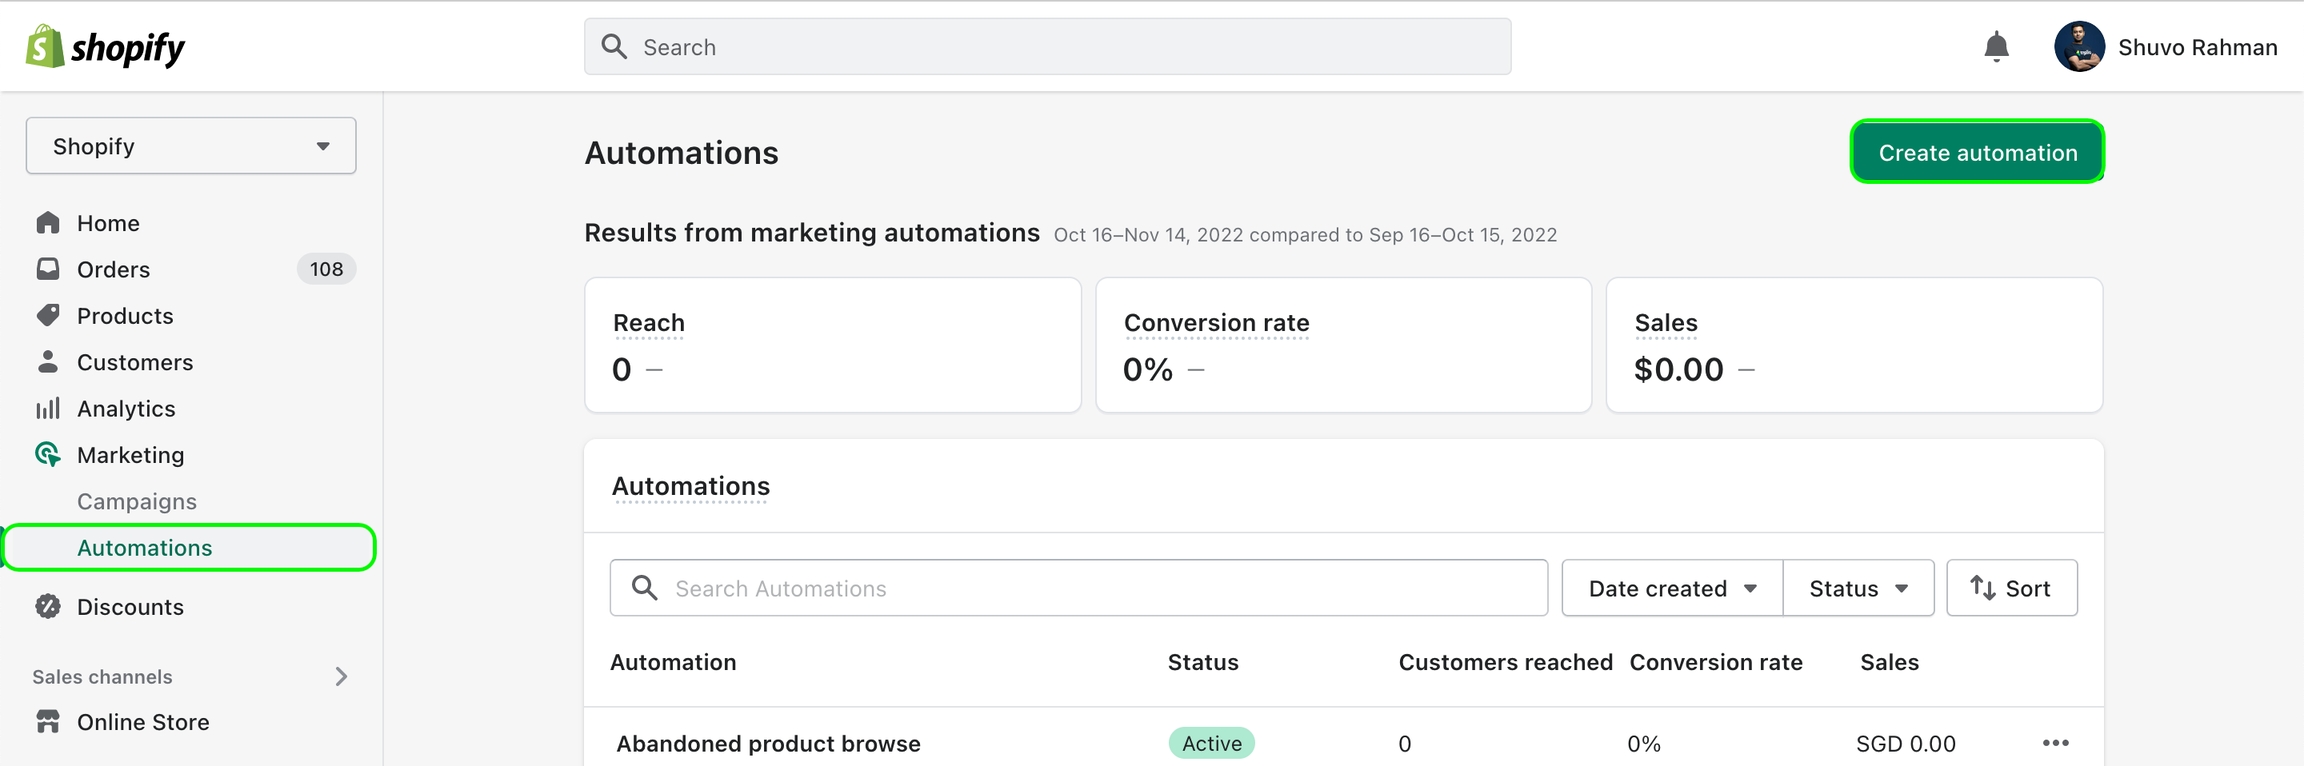The width and height of the screenshot is (2304, 766).
Task: Open more actions for Abandoned product browse
Action: pos(2055,742)
